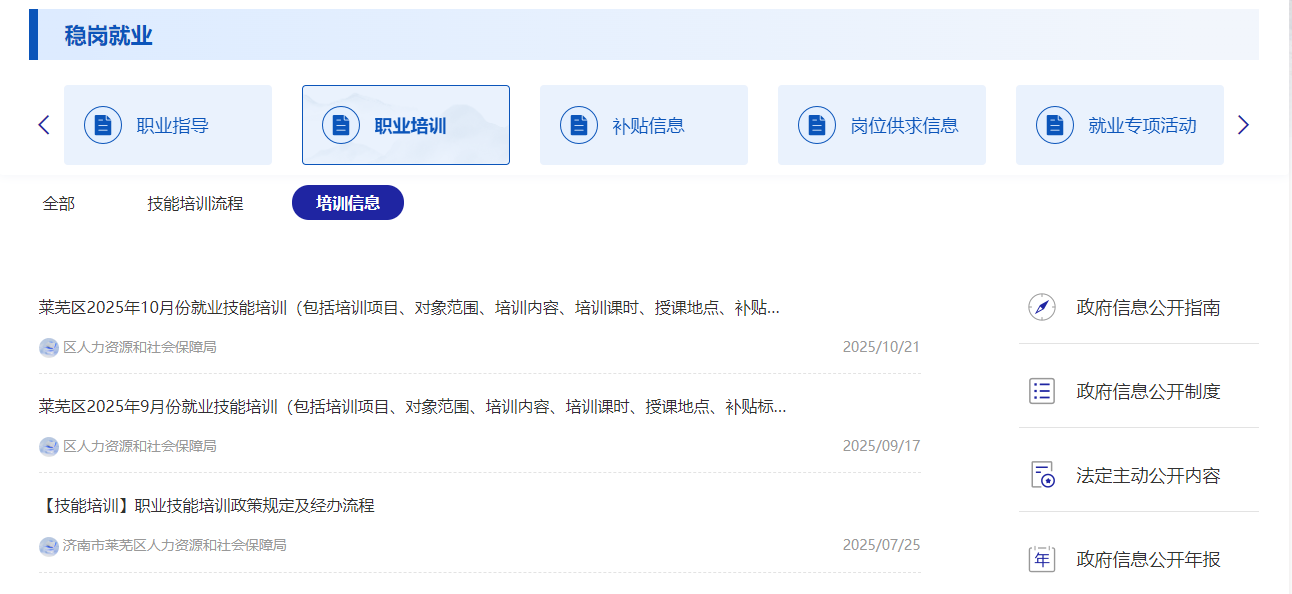
Task: Switch to the 全部 filter tab
Action: pos(59,203)
